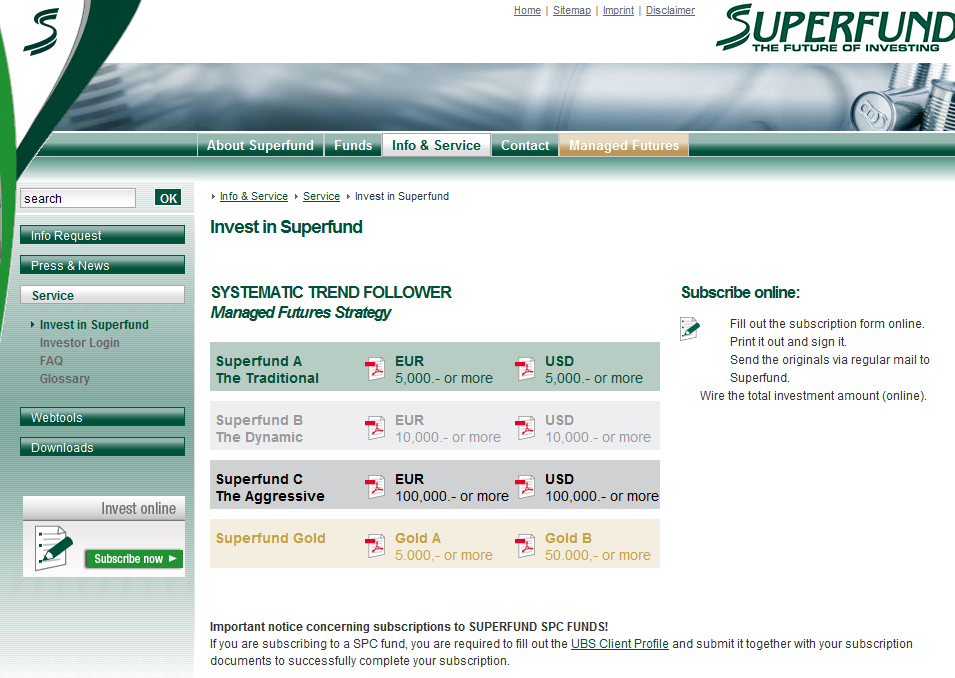Image resolution: width=955 pixels, height=678 pixels.
Task: Open the Imprint link
Action: (618, 10)
